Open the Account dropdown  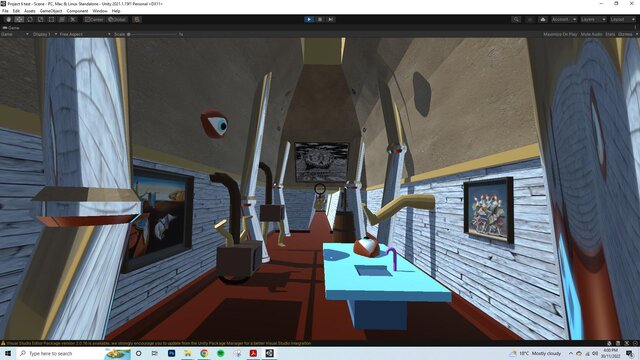(564, 19)
